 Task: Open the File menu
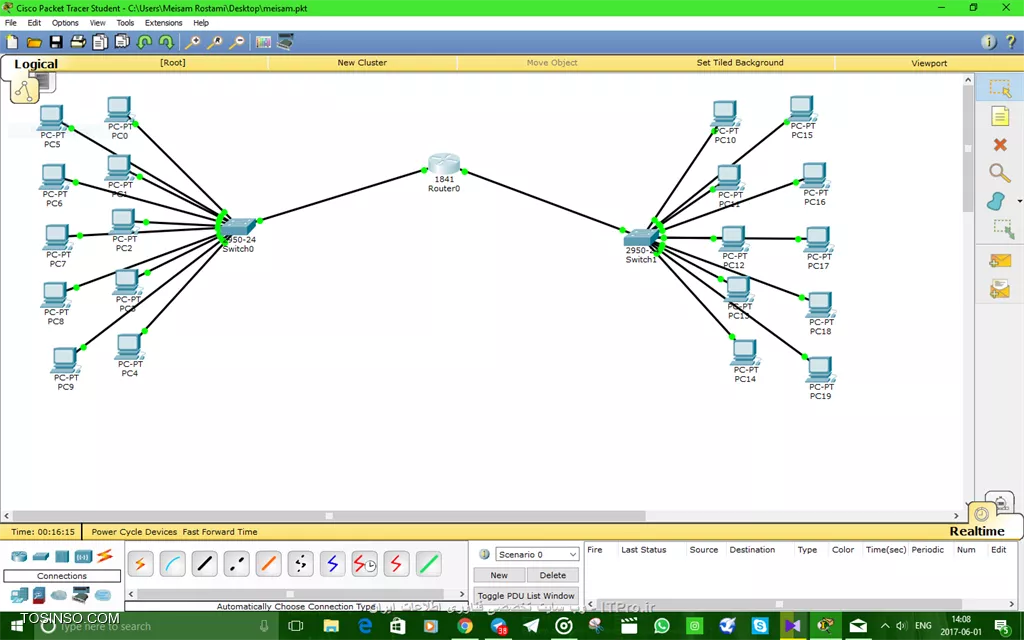(x=11, y=23)
